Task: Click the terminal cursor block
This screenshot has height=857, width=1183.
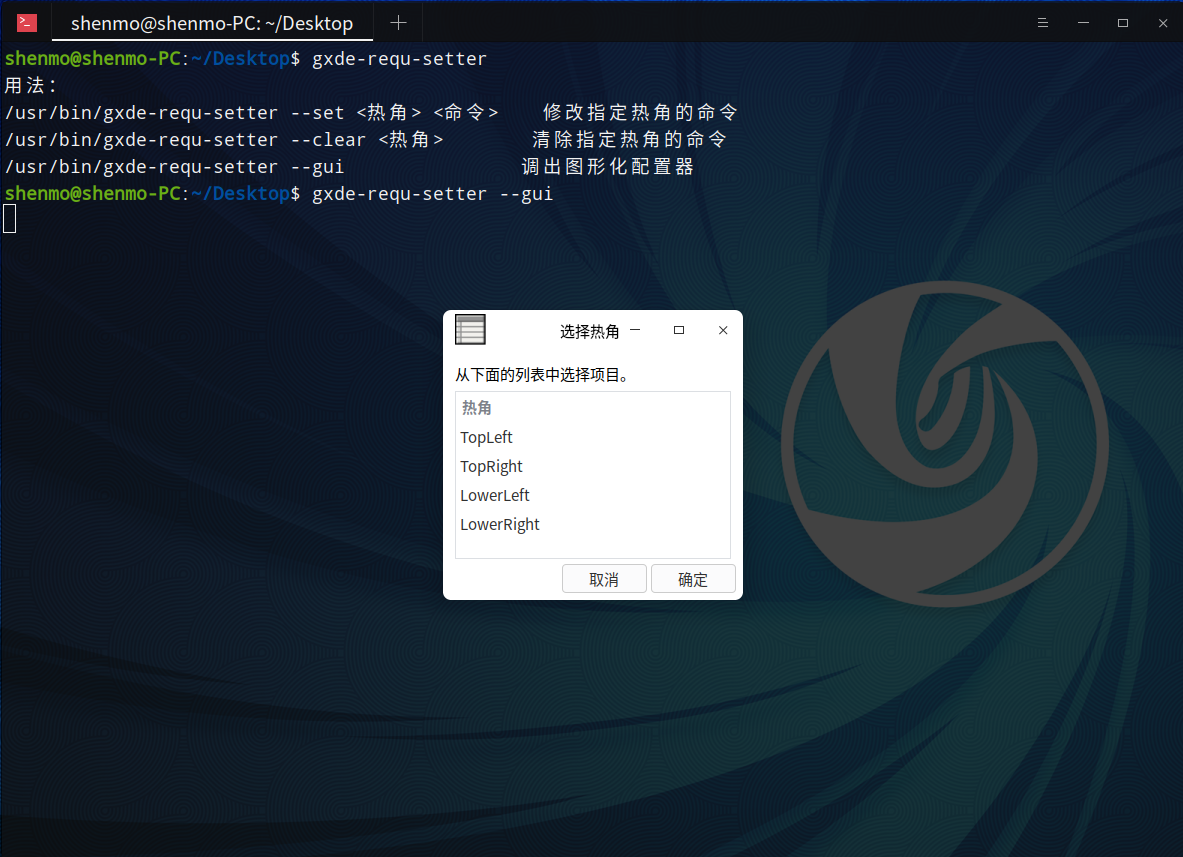Action: [10, 220]
